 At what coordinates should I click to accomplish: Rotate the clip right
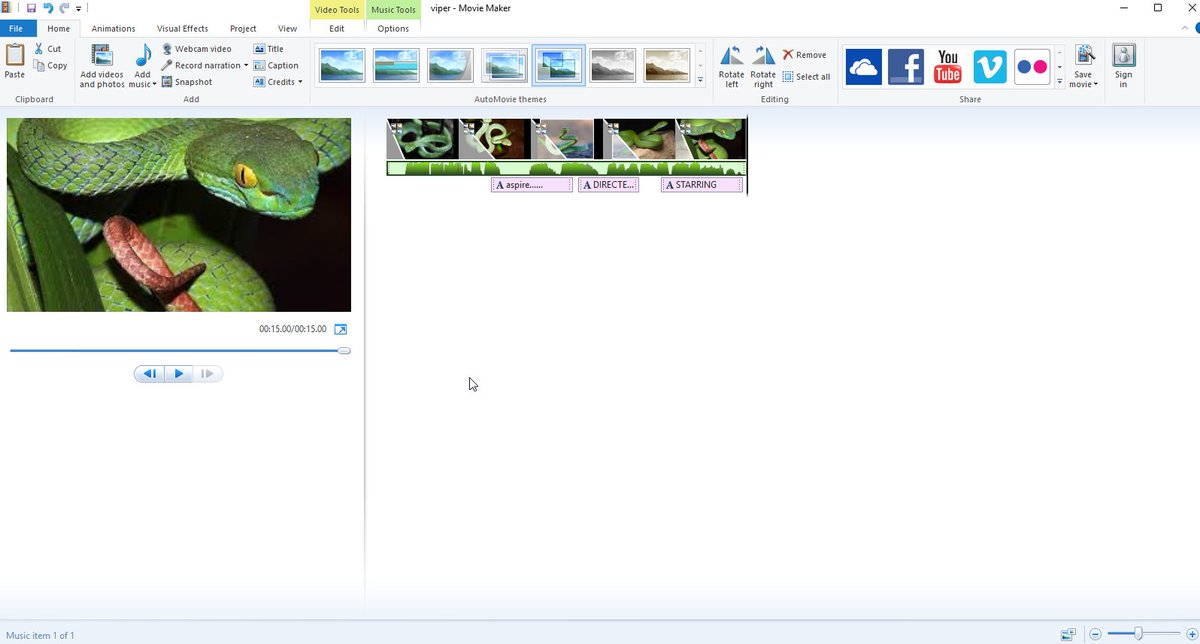pos(763,66)
